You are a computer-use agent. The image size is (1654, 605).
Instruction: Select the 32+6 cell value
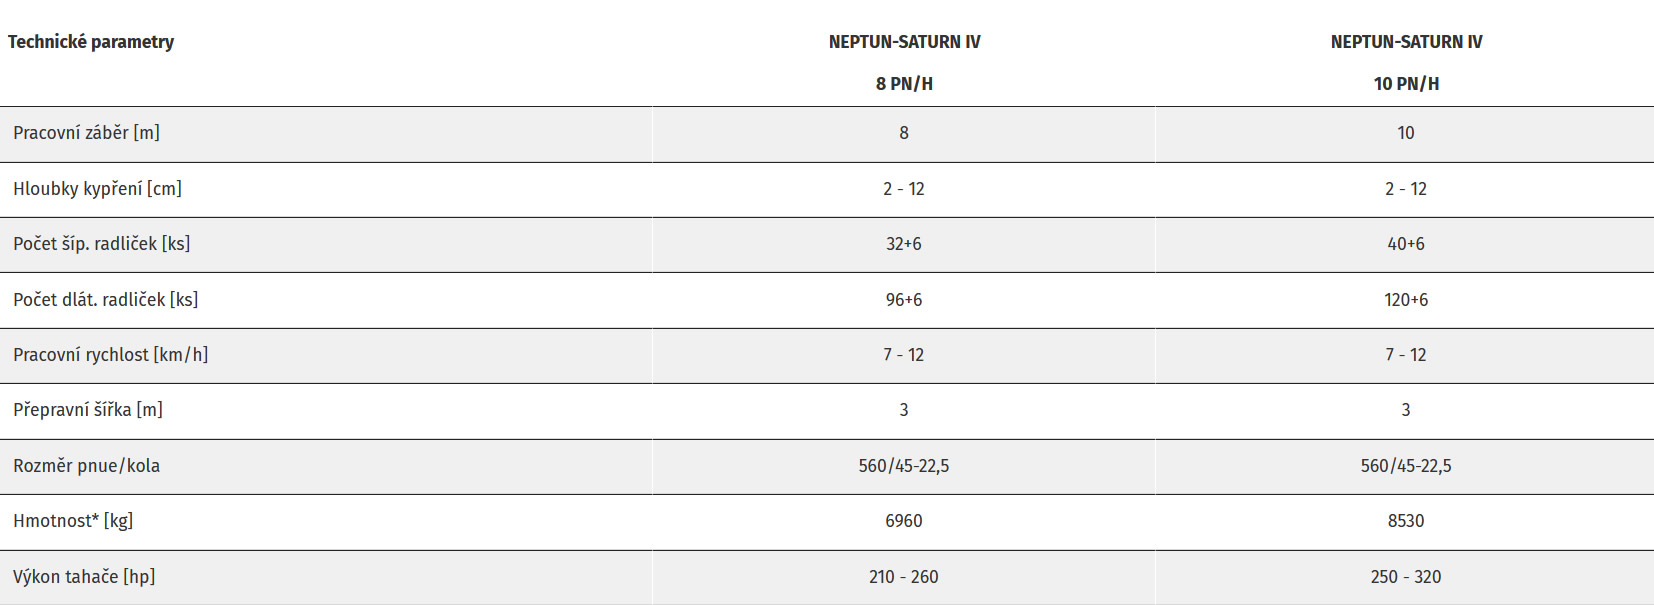pyautogui.click(x=904, y=244)
